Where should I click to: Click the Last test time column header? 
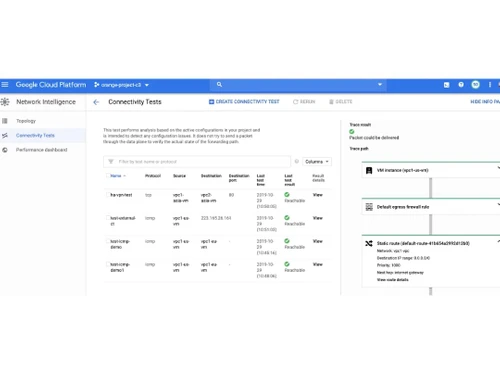pos(261,180)
